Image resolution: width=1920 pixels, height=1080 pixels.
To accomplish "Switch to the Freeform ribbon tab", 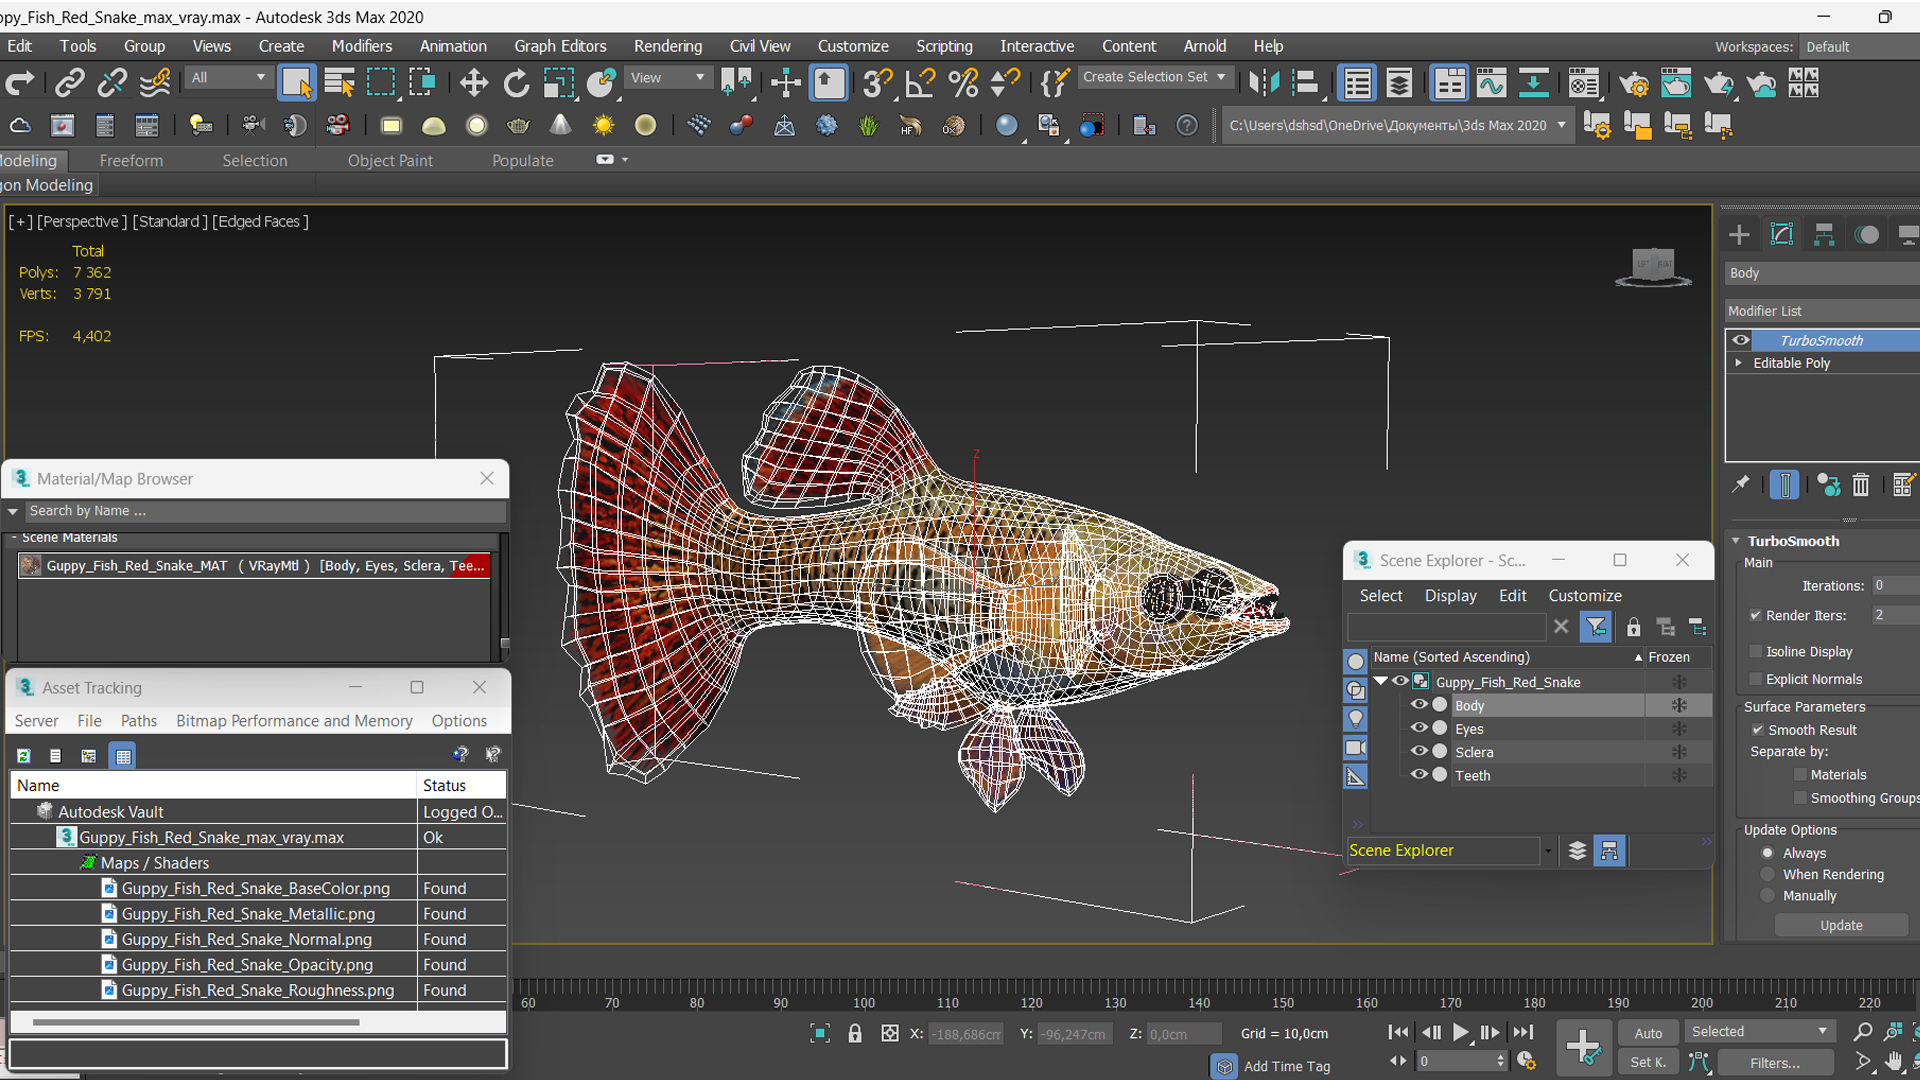I will [x=131, y=160].
